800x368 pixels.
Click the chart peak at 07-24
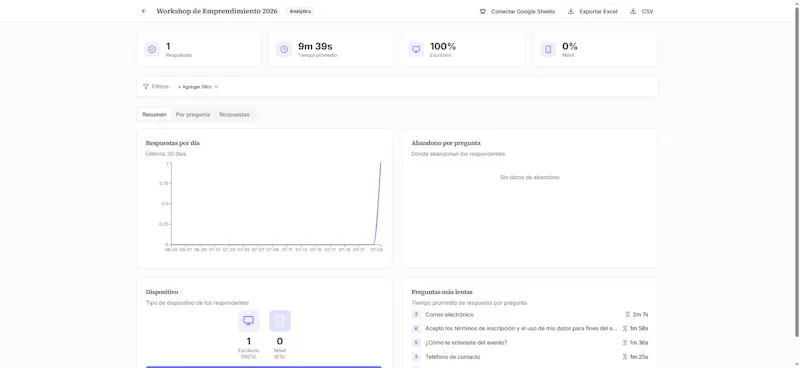click(380, 163)
